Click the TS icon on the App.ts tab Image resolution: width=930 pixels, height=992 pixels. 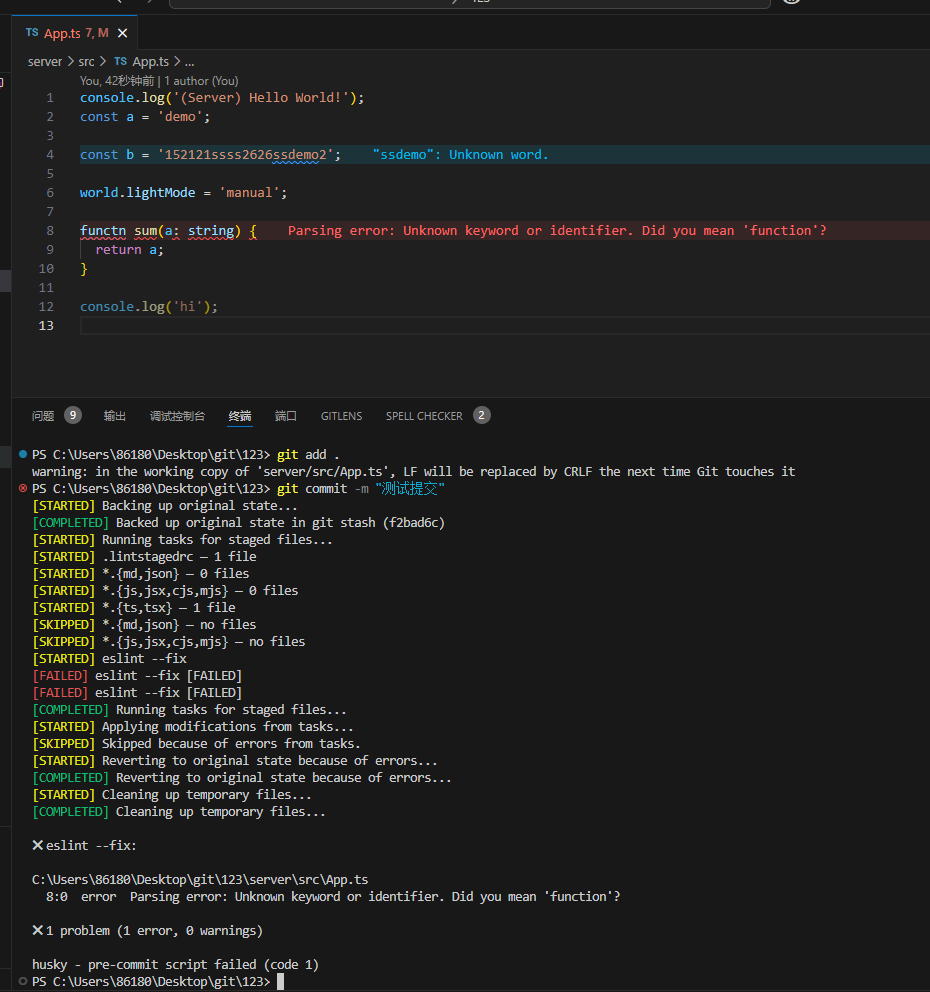[32, 33]
